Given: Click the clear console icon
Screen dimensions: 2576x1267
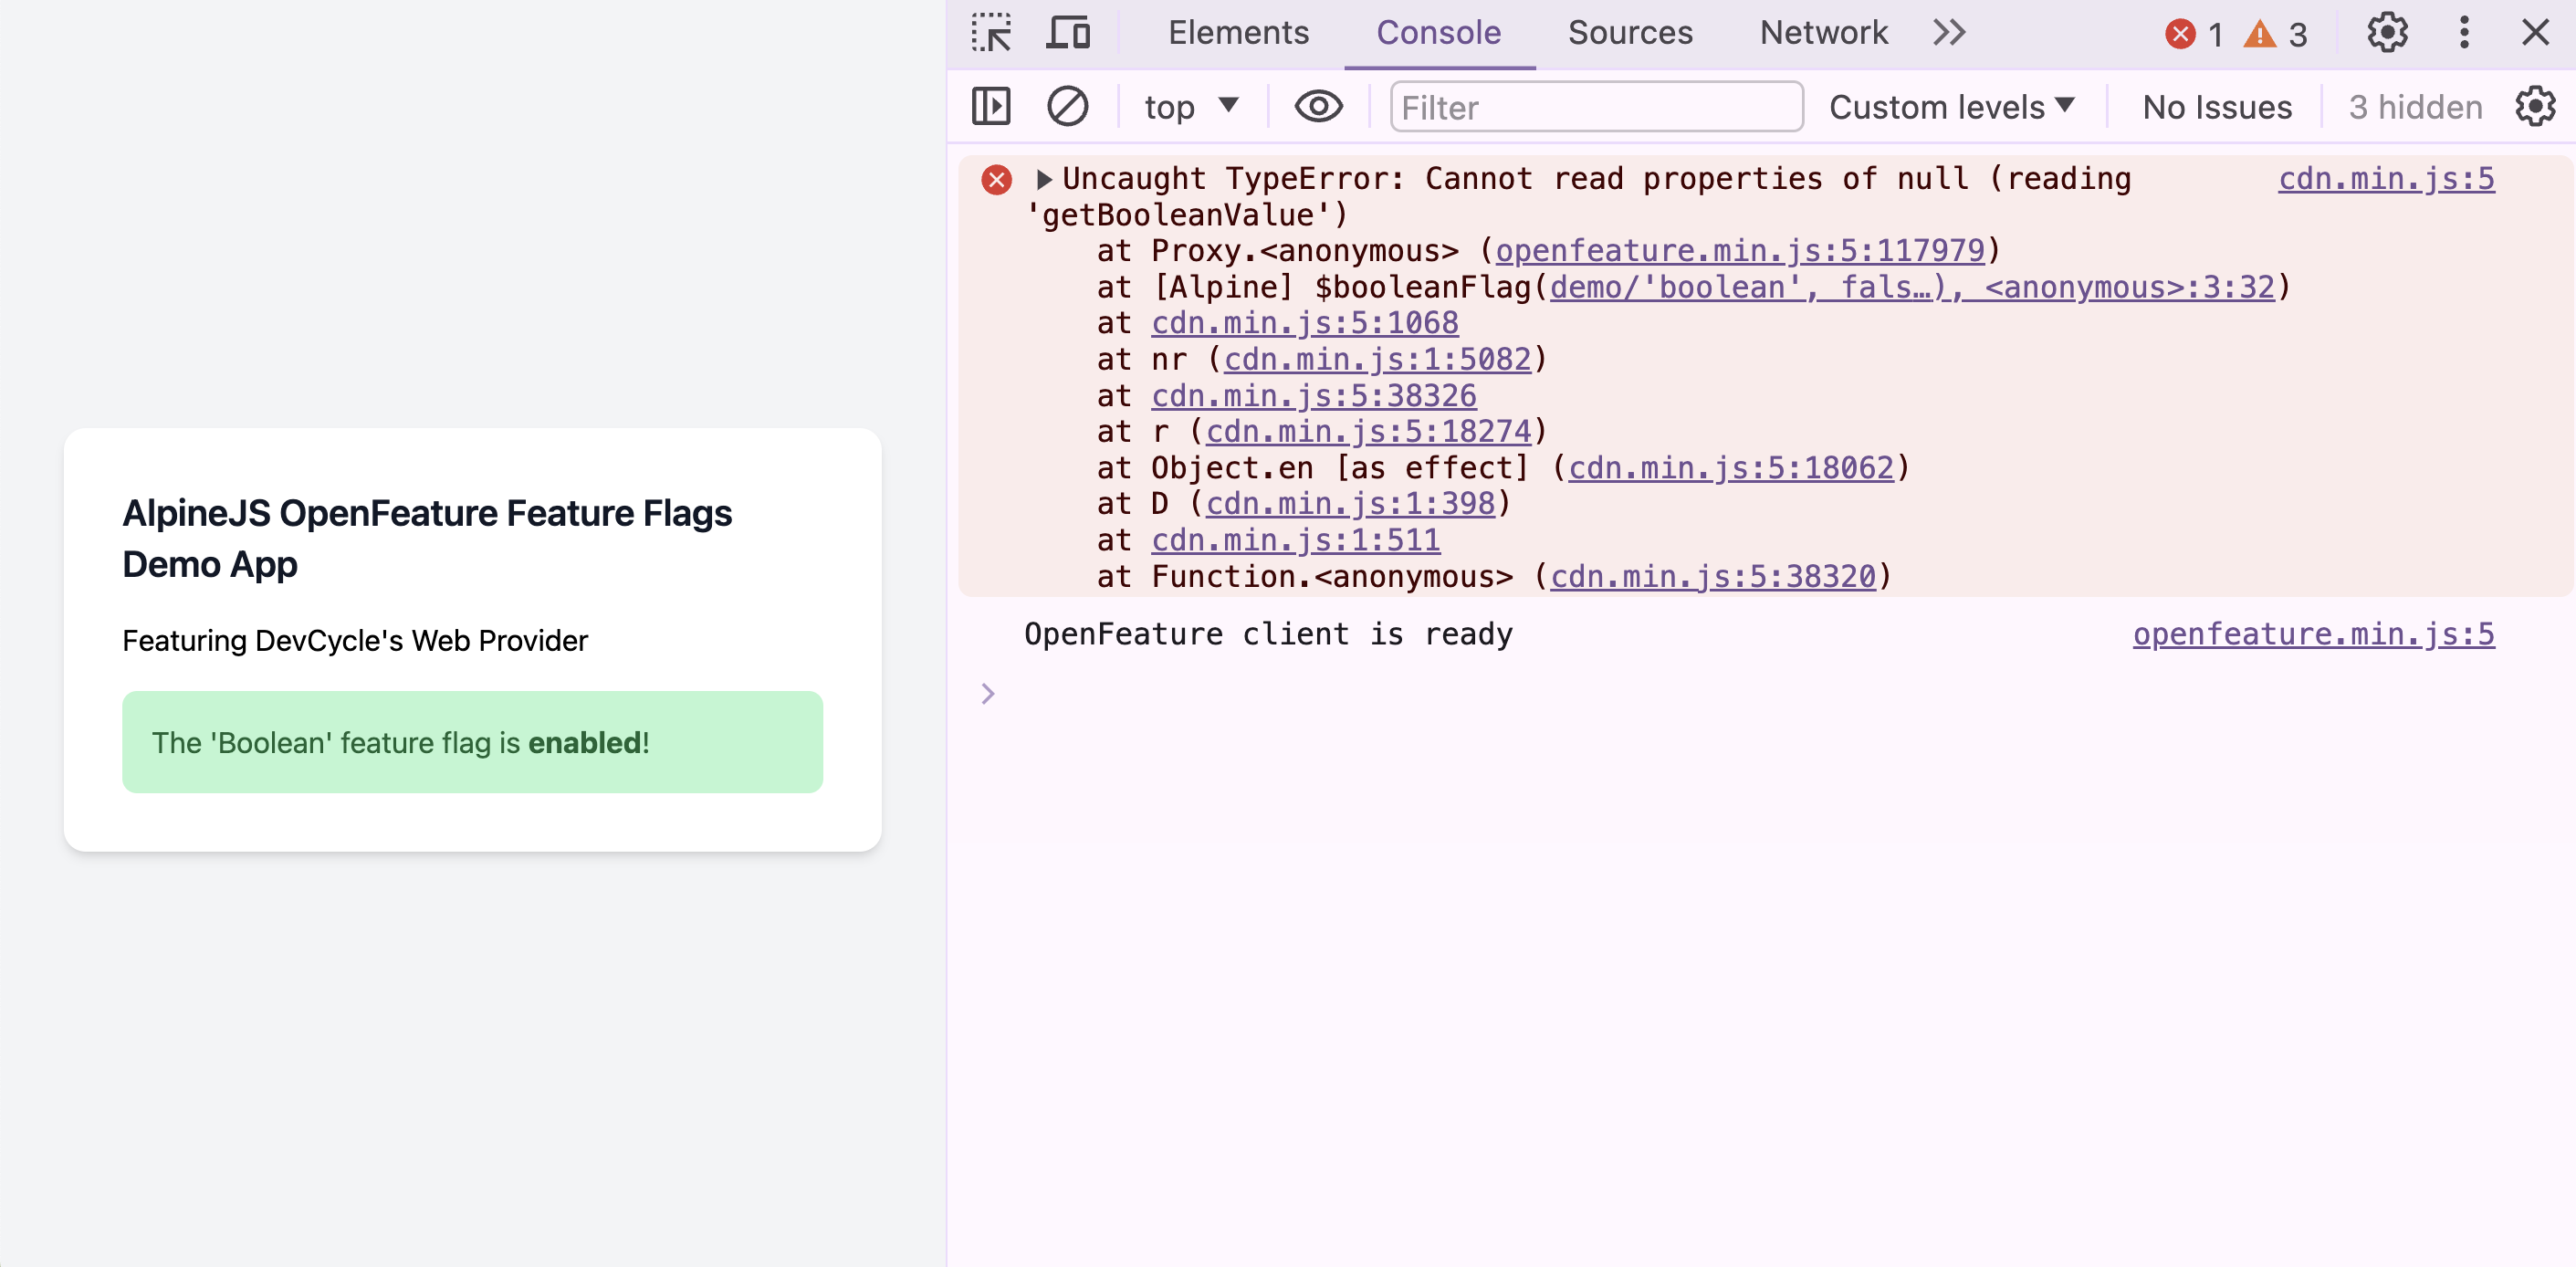Looking at the screenshot, I should tap(1067, 106).
